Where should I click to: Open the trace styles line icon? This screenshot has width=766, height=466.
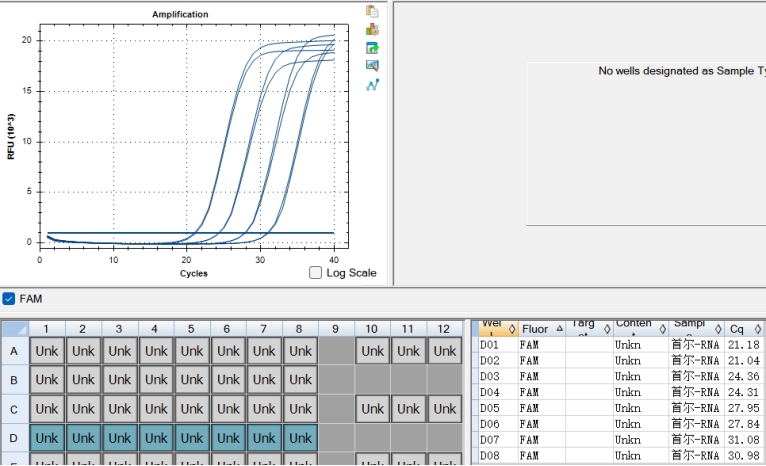(x=372, y=85)
